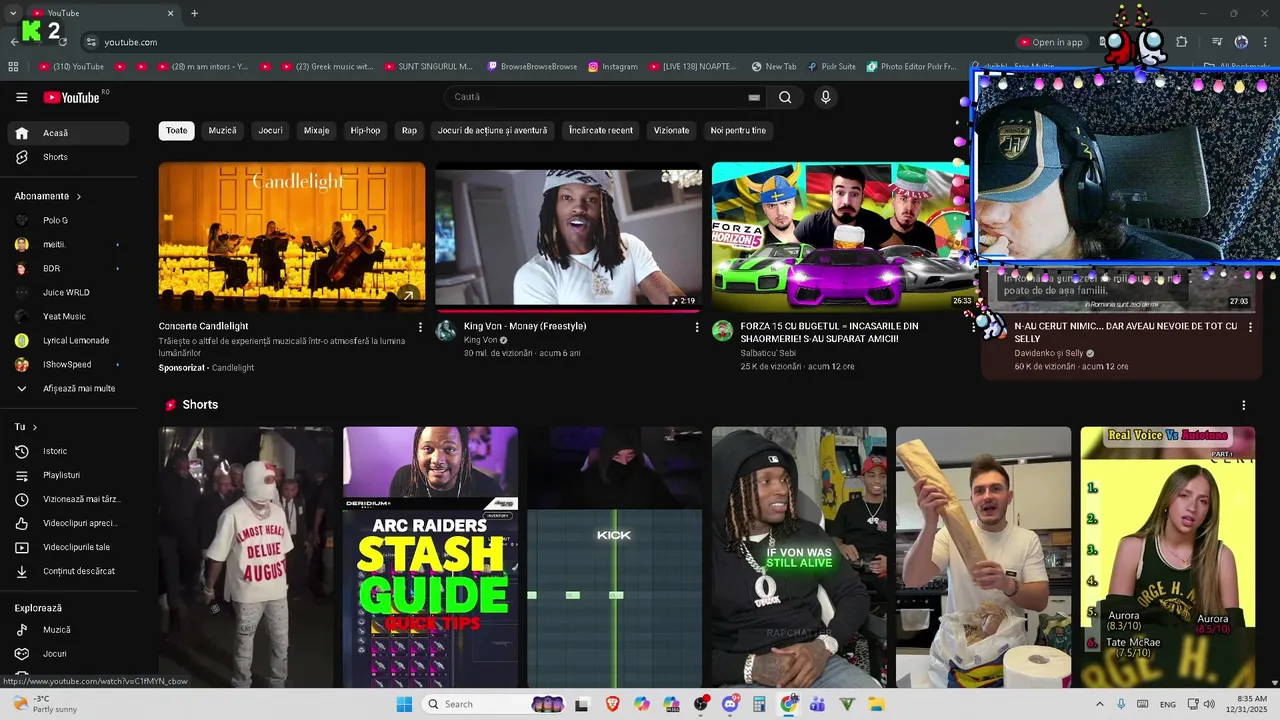Open Salbaticu' Sebi channel avatar
This screenshot has width=1280, height=720.
[x=722, y=331]
